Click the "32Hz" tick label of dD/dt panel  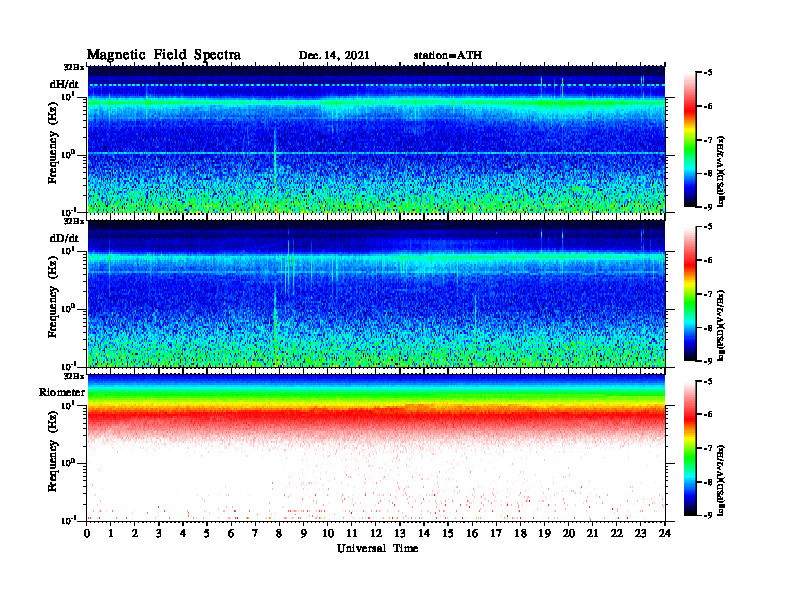point(74,221)
